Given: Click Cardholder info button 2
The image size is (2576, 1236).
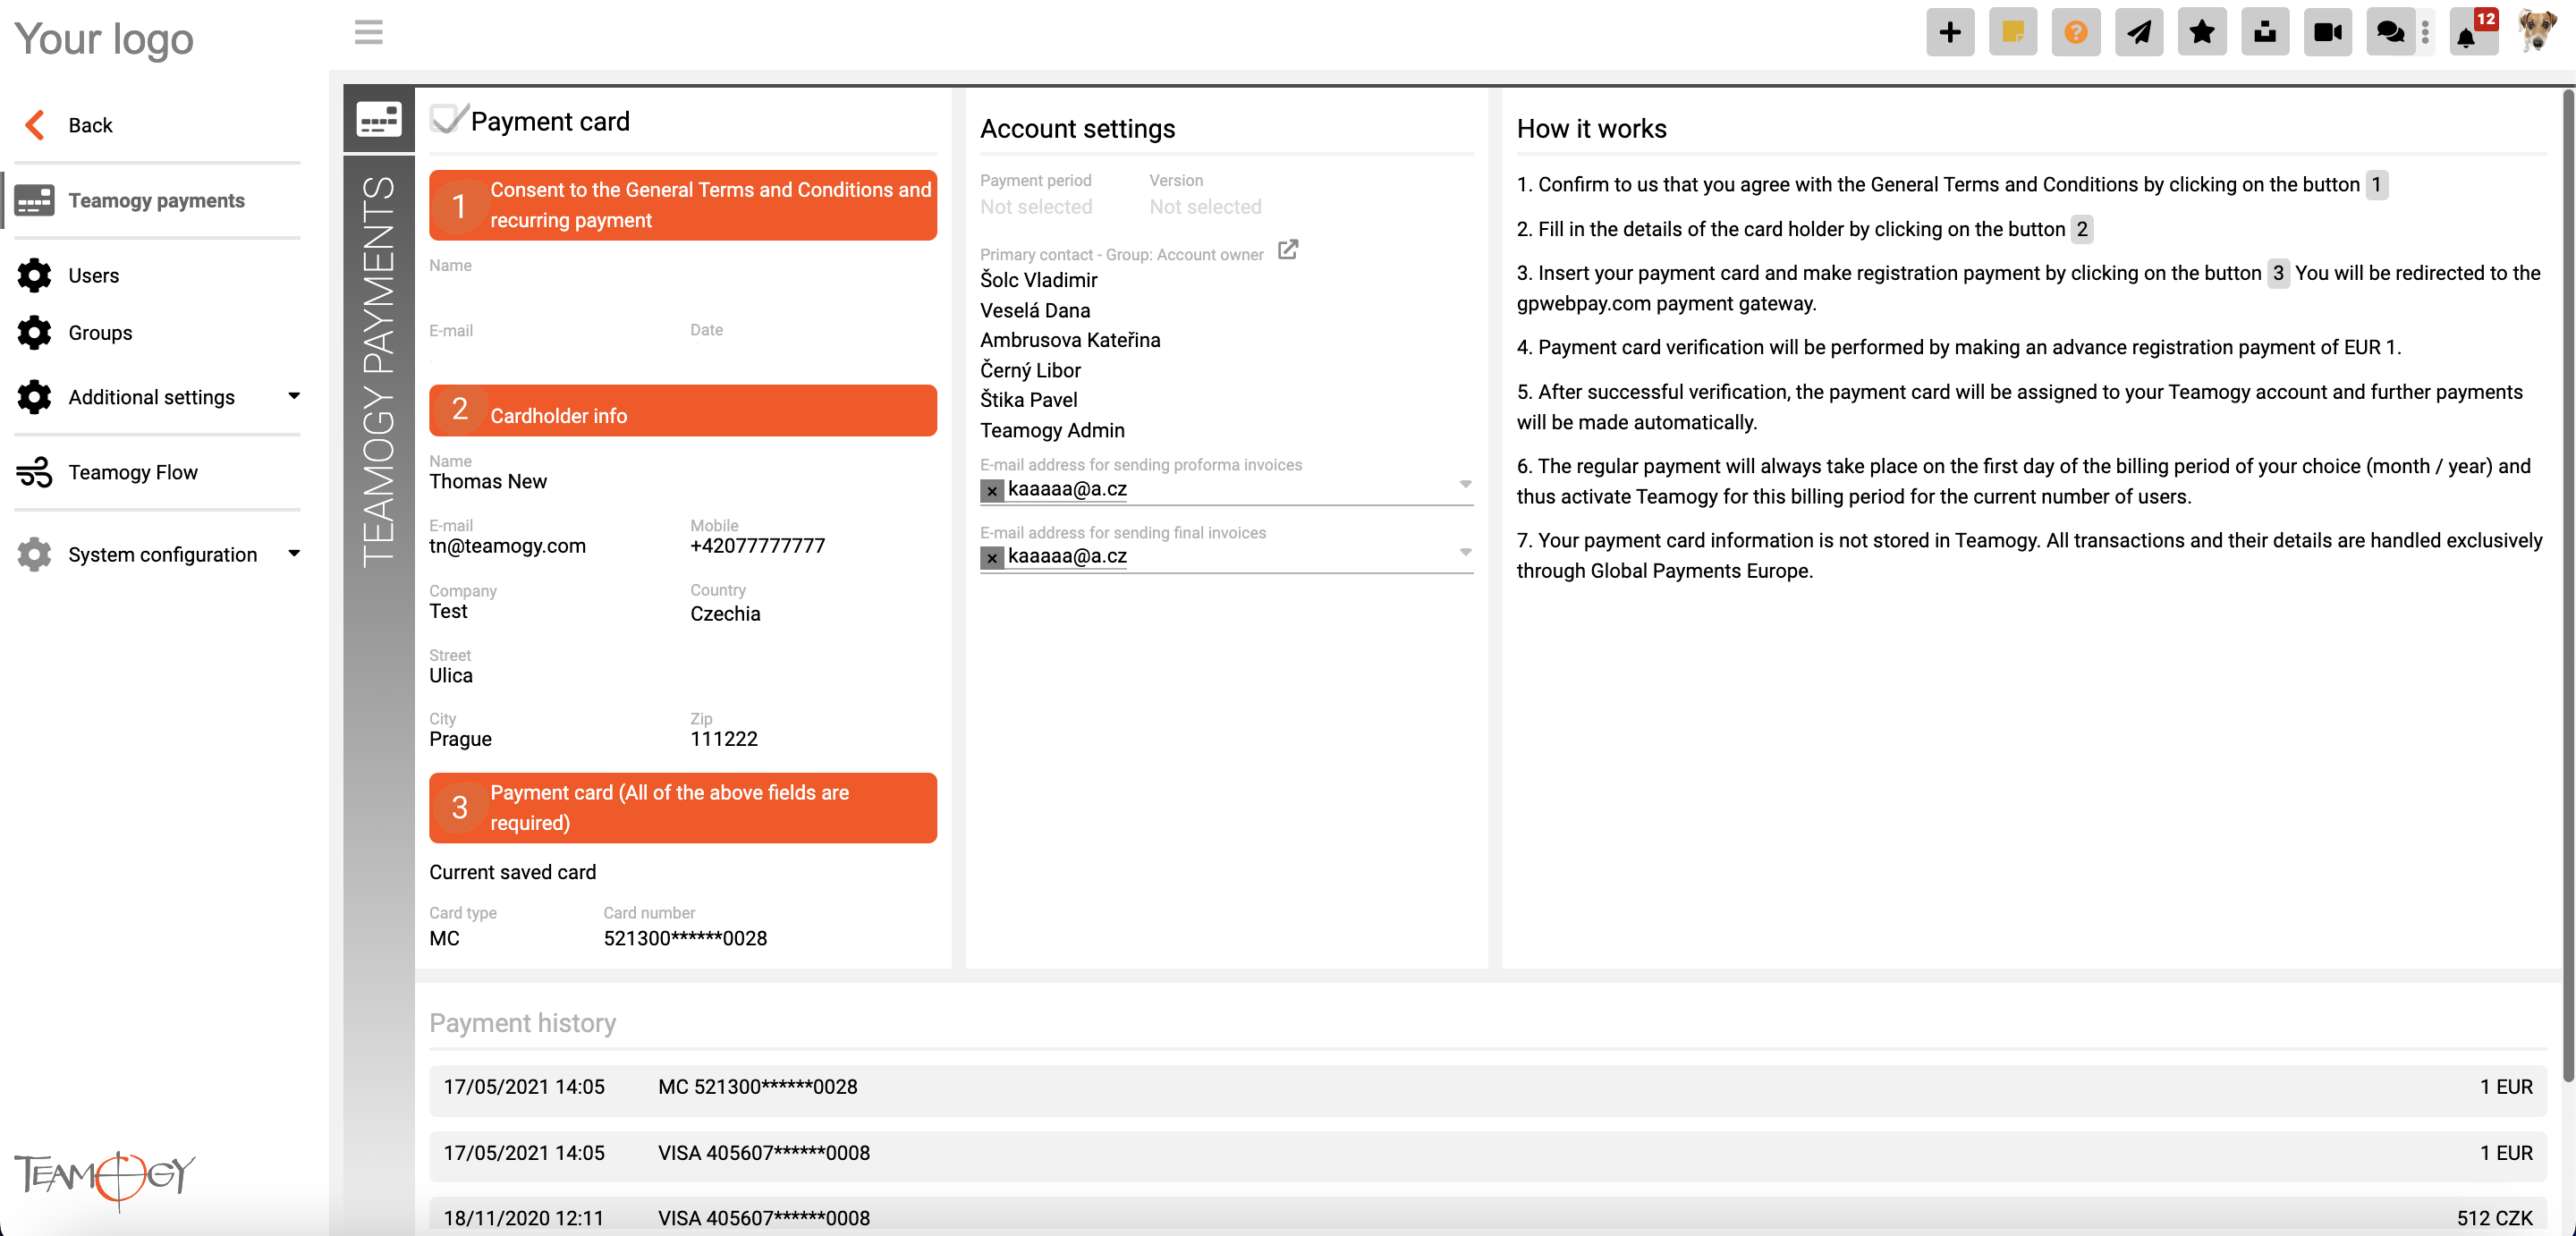Looking at the screenshot, I should point(683,410).
